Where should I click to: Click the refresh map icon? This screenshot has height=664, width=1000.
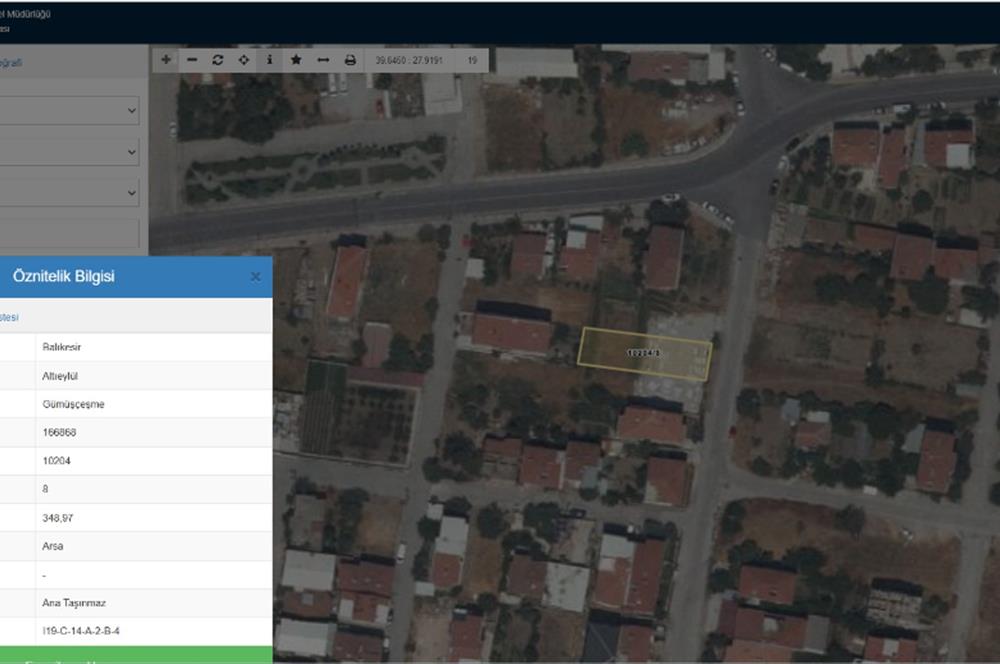[218, 60]
